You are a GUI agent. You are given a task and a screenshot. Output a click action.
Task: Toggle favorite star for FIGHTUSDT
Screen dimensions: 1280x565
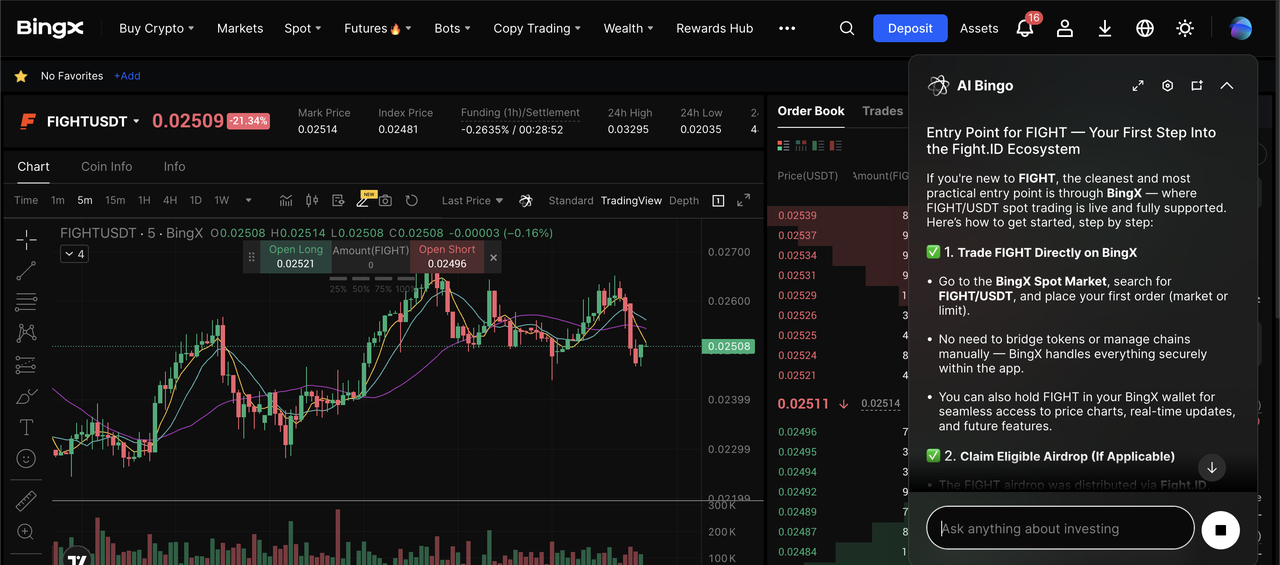[x=21, y=76]
